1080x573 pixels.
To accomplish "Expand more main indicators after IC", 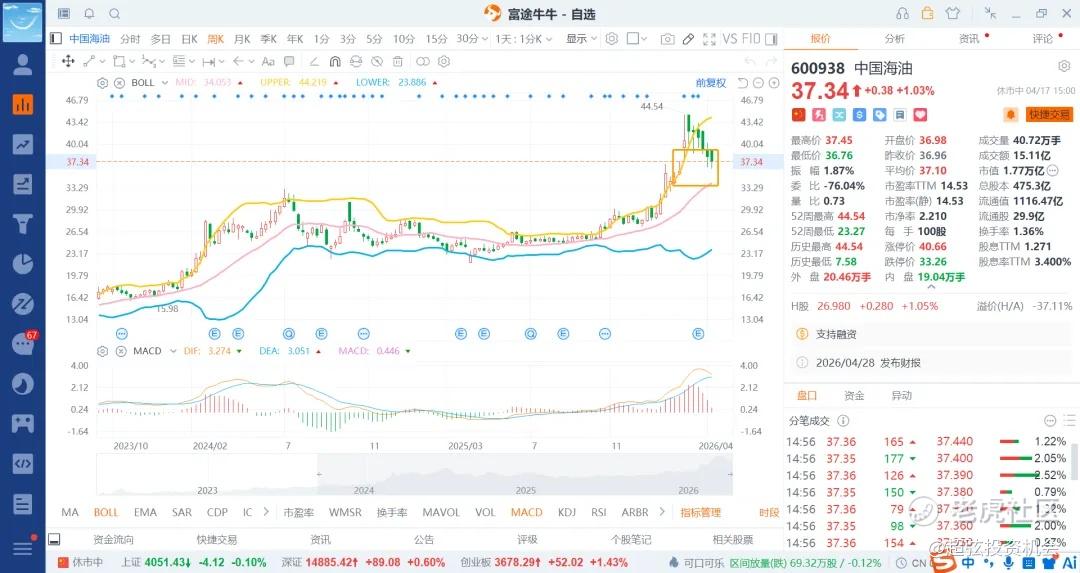I will (x=266, y=512).
